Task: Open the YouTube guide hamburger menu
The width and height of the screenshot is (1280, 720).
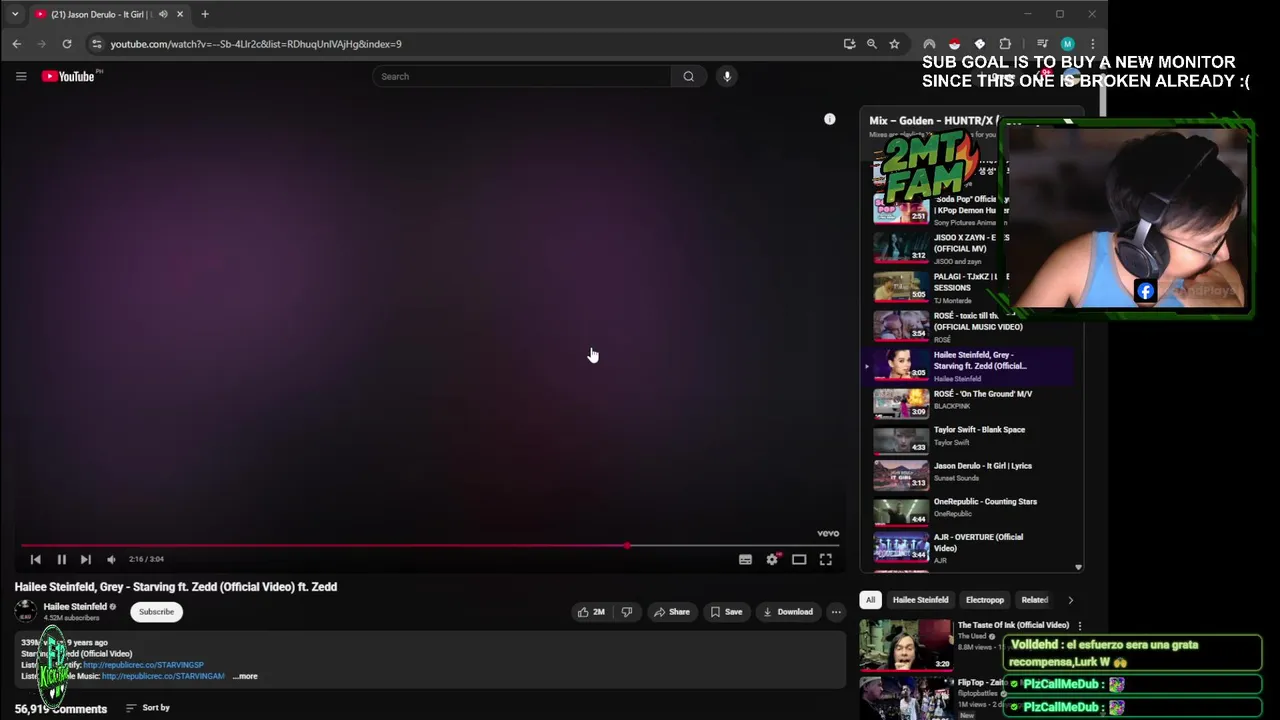Action: click(21, 76)
